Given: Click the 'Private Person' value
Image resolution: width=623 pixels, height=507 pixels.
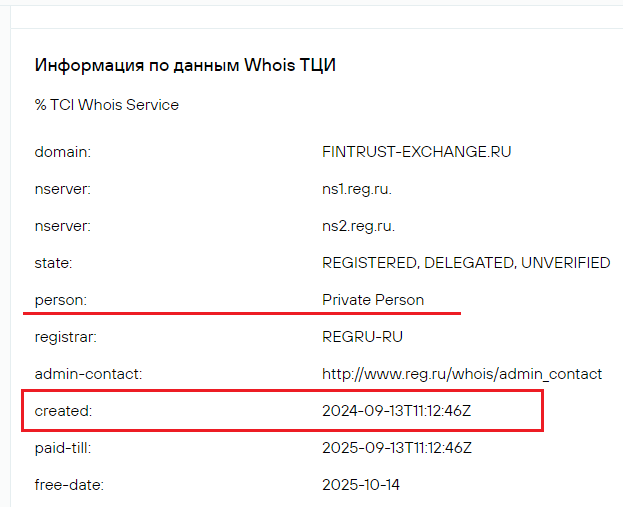Looking at the screenshot, I should (373, 300).
